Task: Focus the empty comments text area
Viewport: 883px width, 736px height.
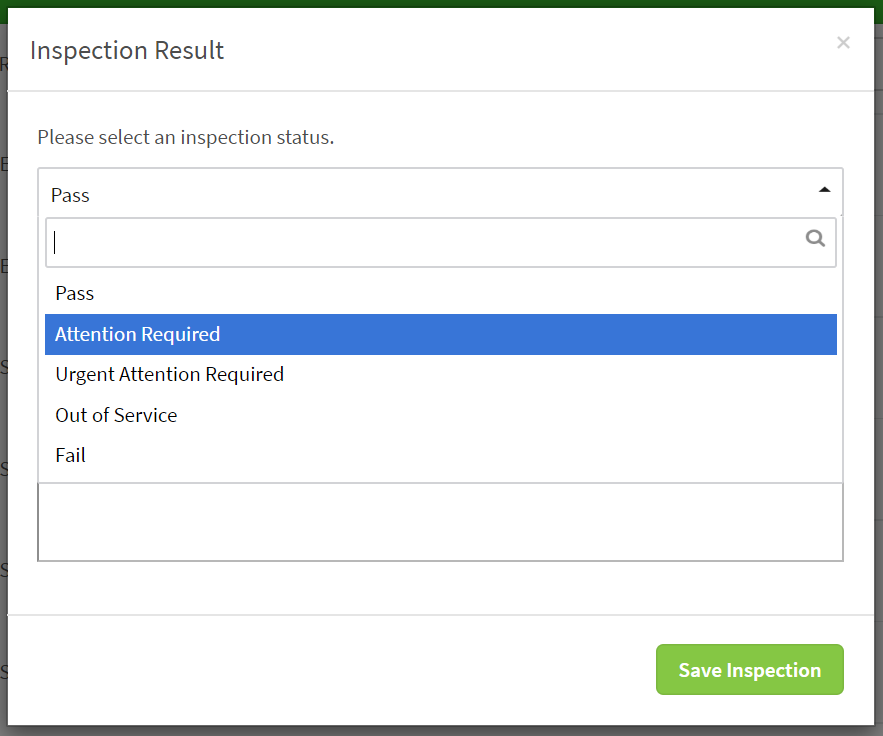Action: coord(440,521)
